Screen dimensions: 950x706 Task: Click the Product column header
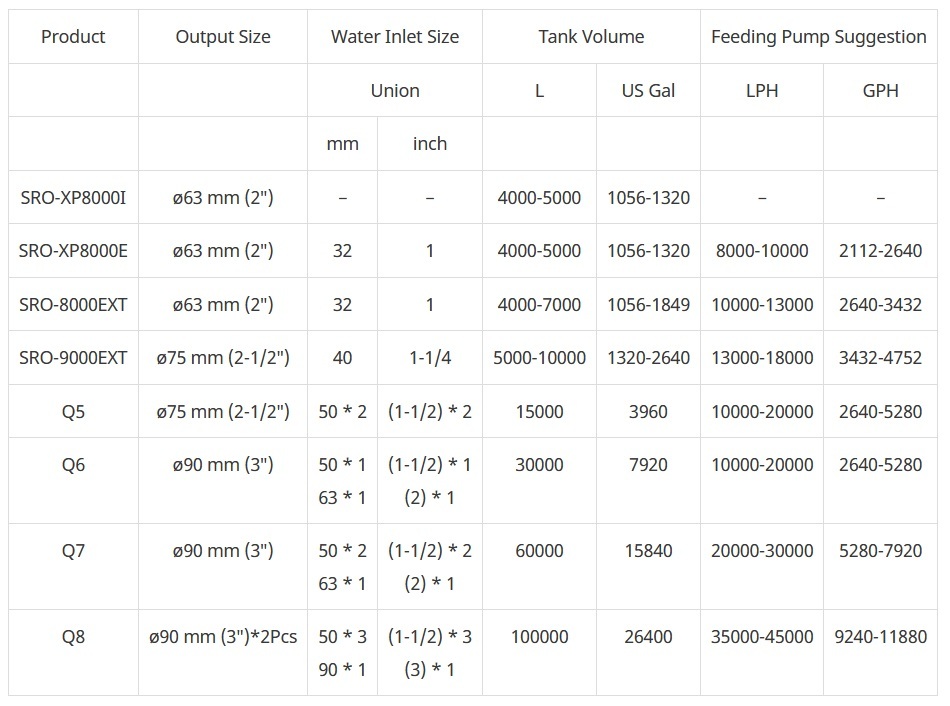click(73, 37)
